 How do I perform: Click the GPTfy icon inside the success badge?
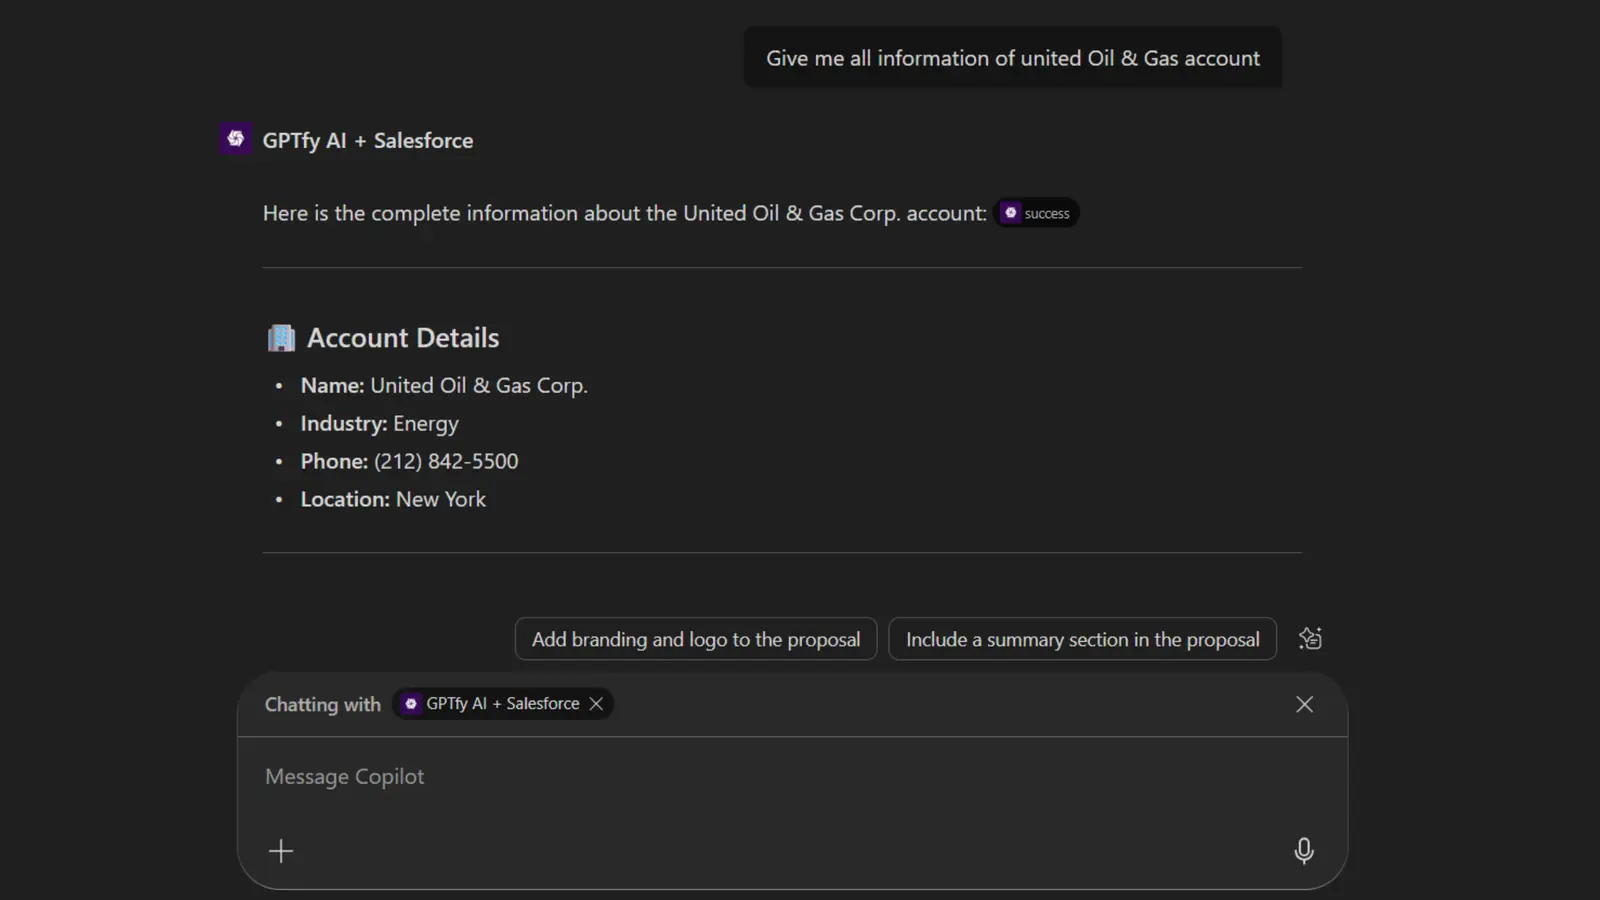1010,212
